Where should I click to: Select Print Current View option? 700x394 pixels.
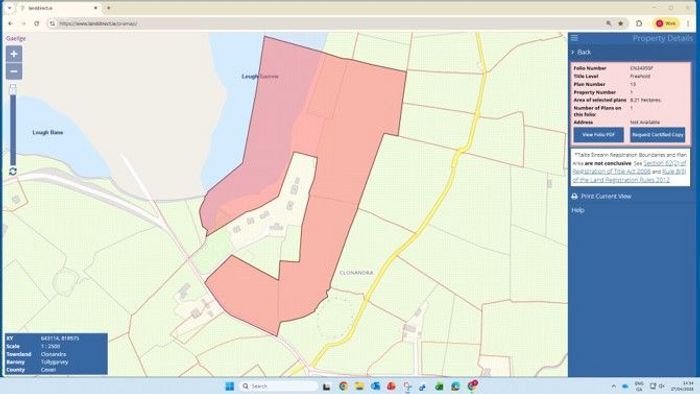[x=606, y=196]
